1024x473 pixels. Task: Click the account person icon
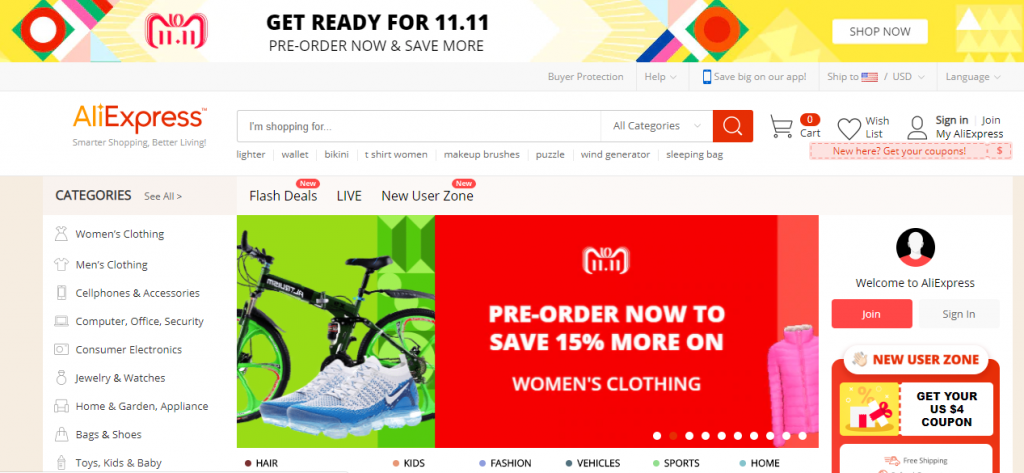(x=917, y=127)
